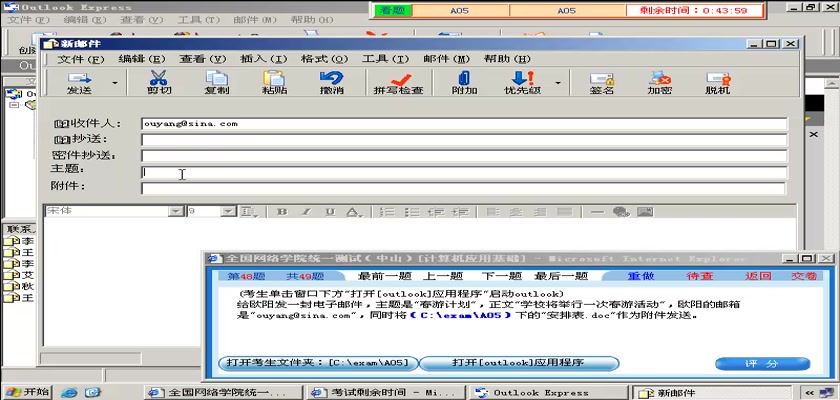This screenshot has height=400, width=840.
Task: Click the insert hyperlink icon
Action: [621, 212]
